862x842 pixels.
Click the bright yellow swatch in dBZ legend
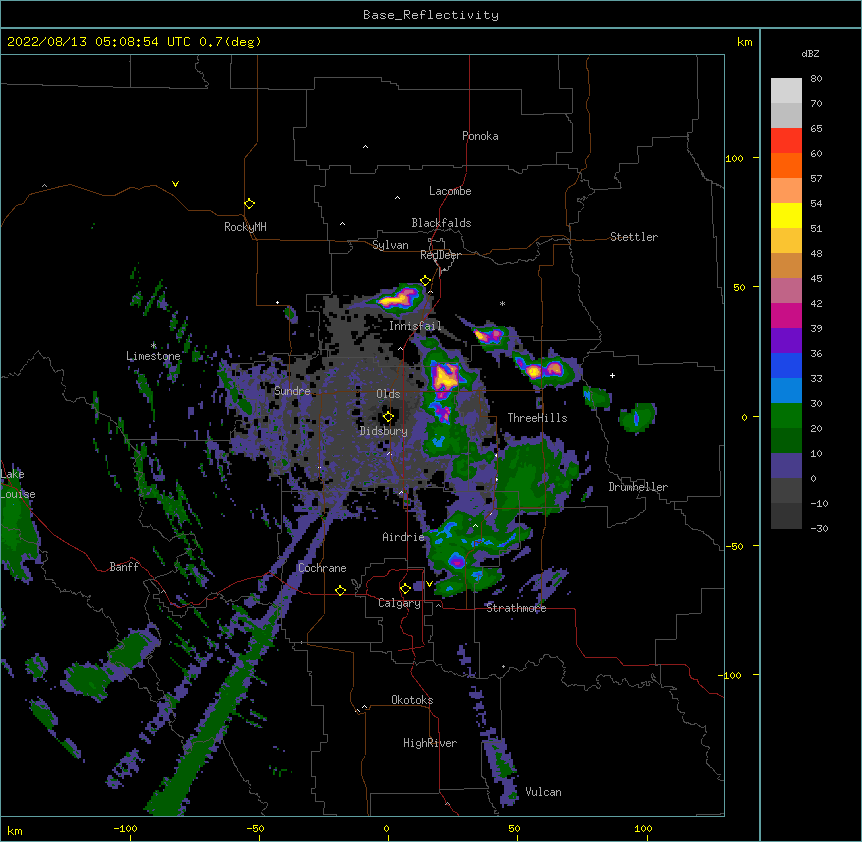point(786,215)
